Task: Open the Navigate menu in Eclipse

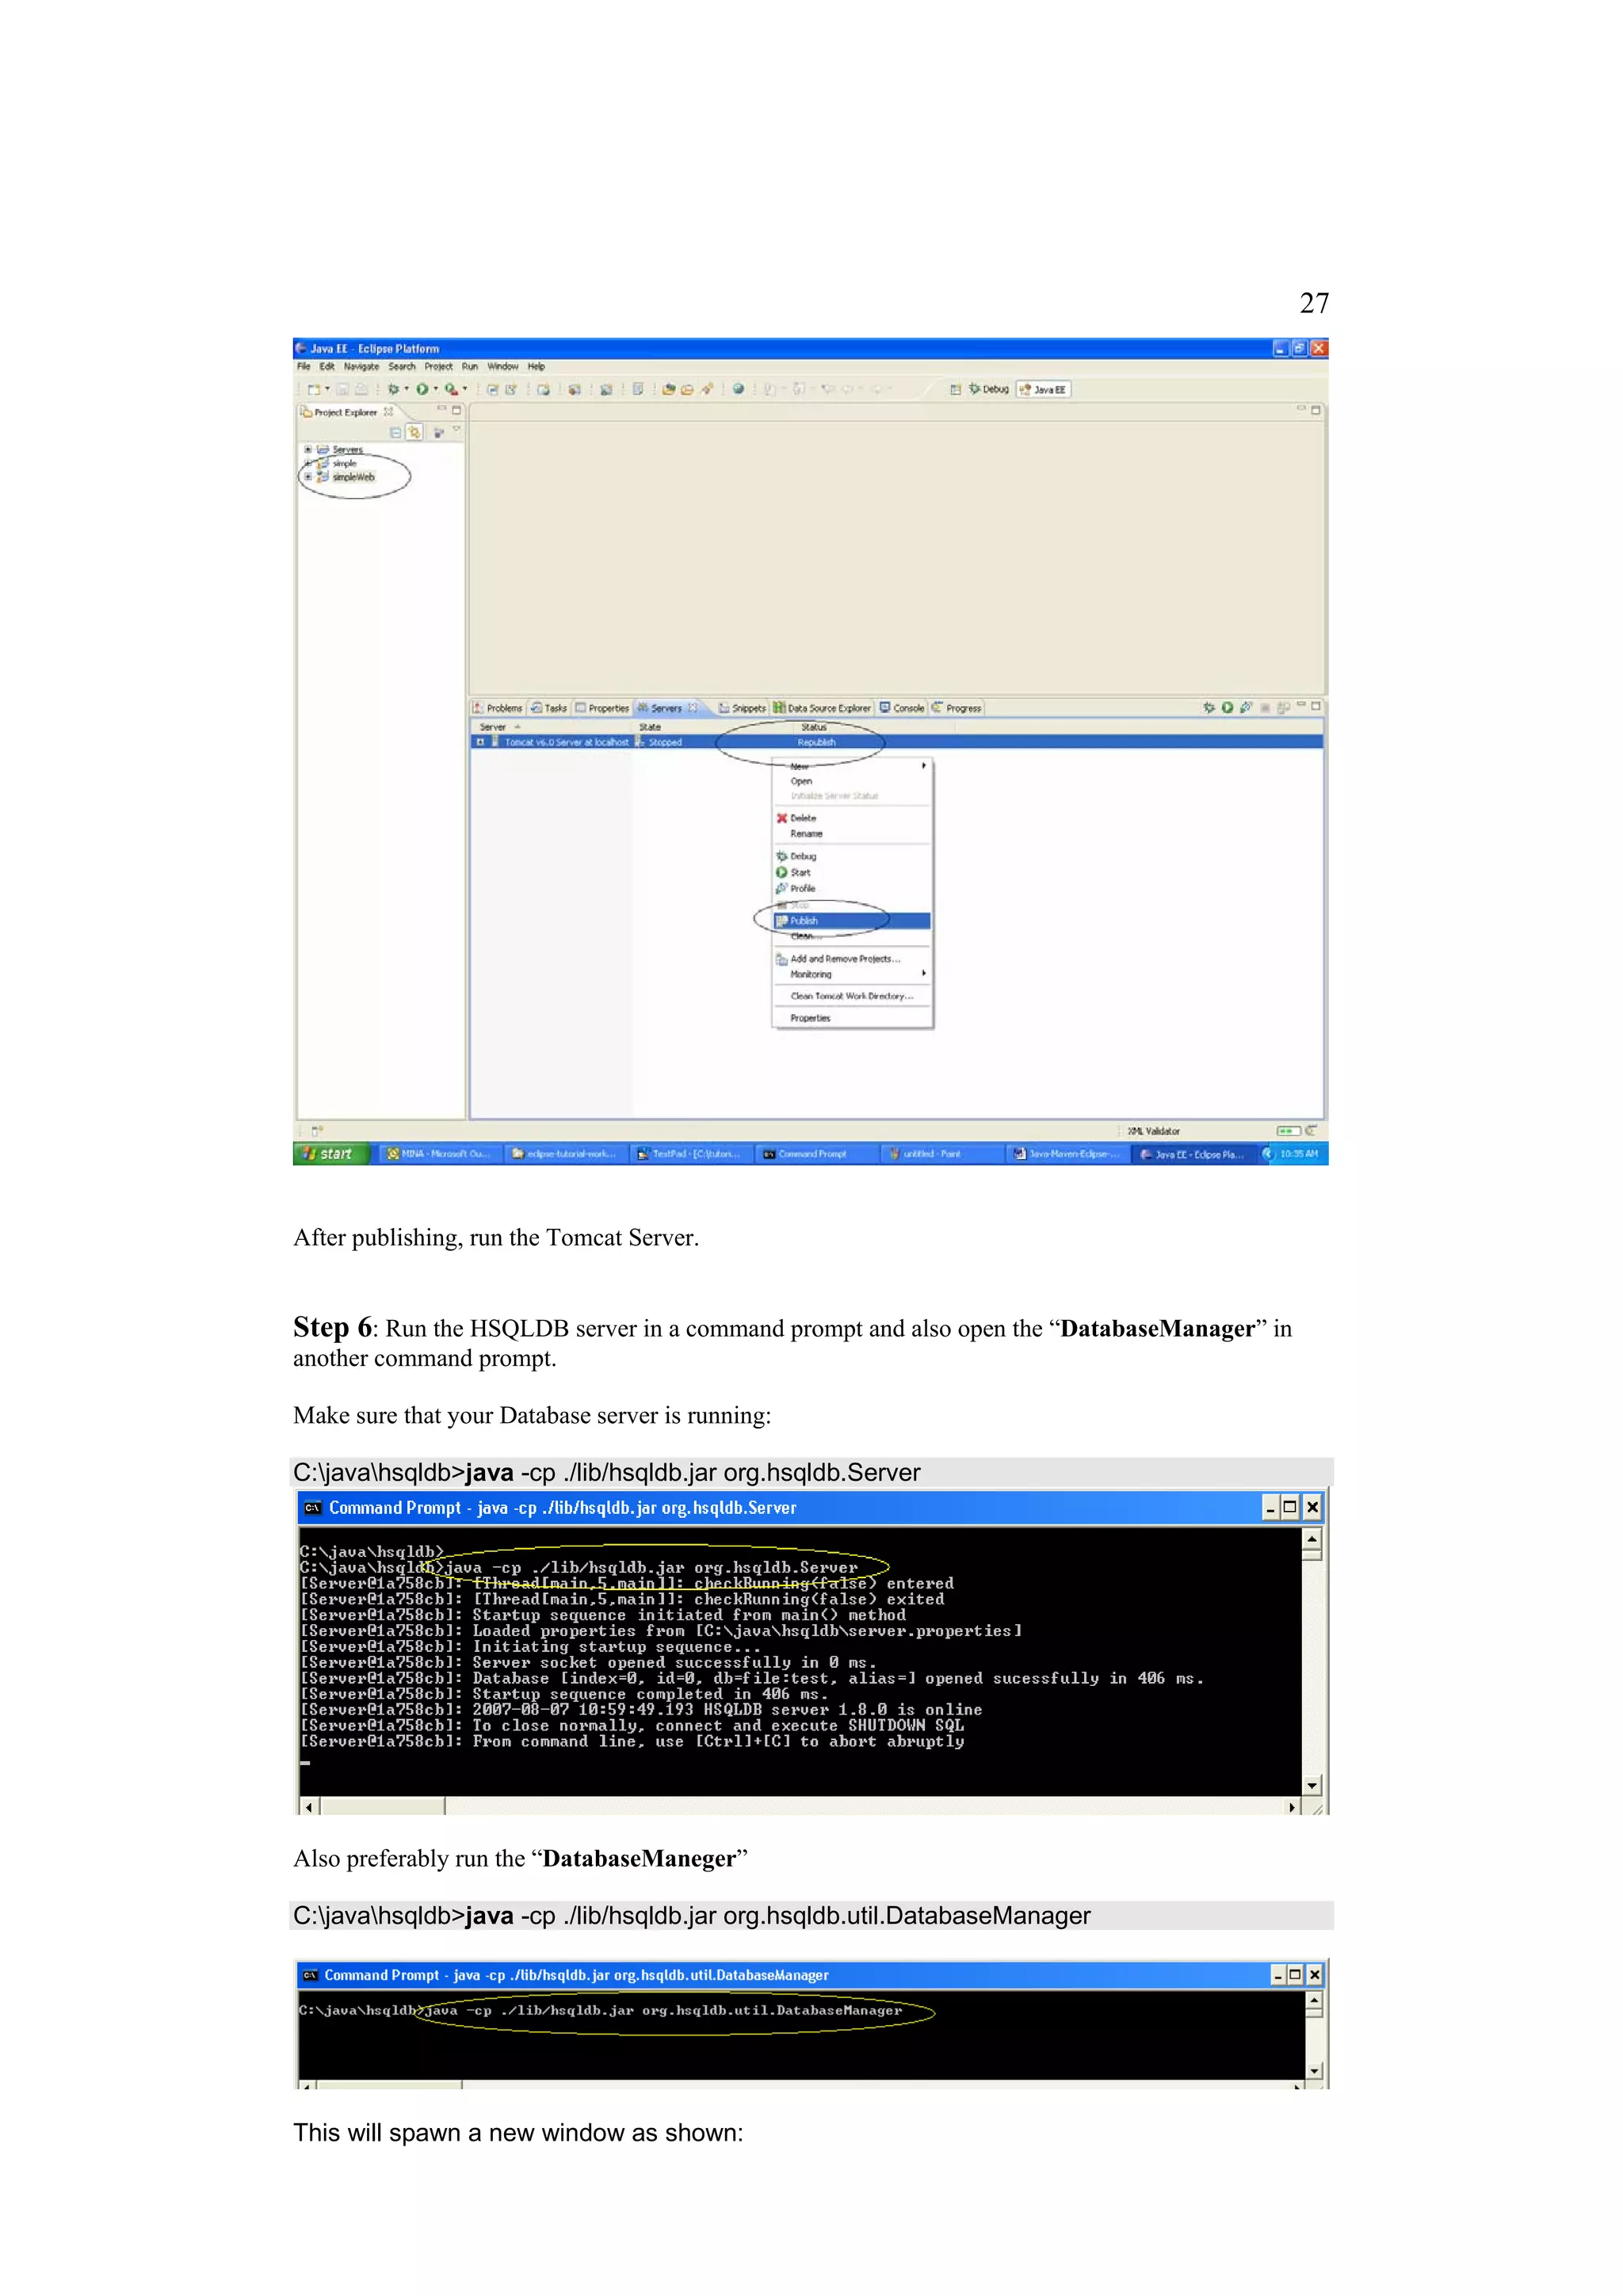Action: (x=361, y=367)
